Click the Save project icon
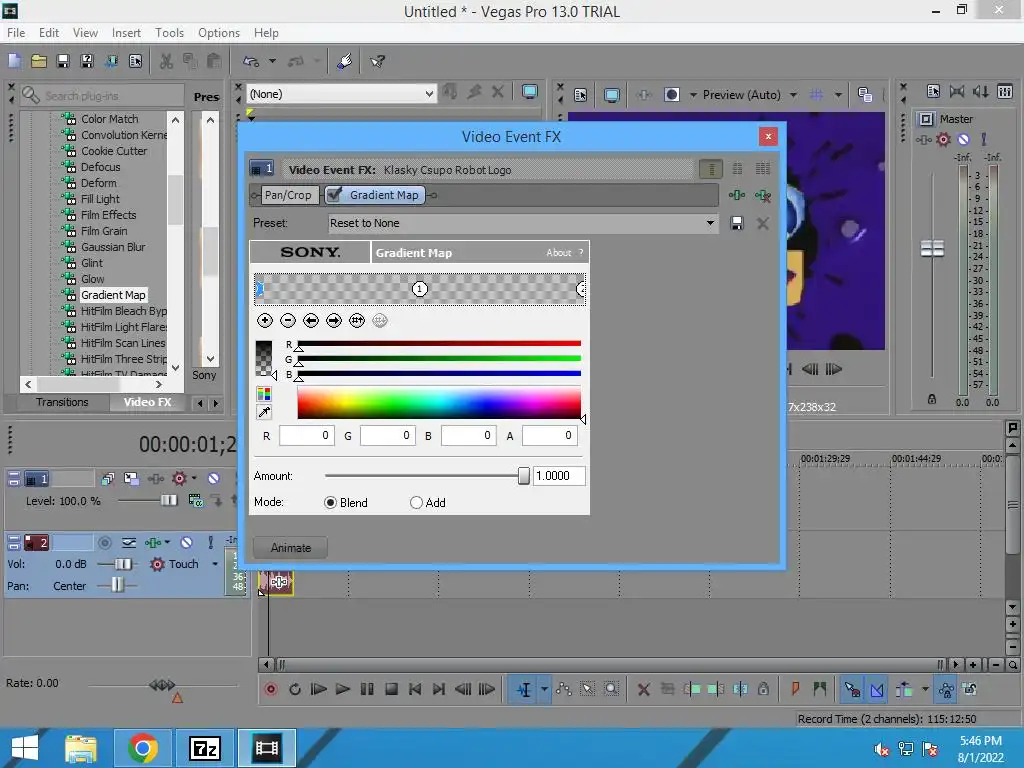 [63, 61]
